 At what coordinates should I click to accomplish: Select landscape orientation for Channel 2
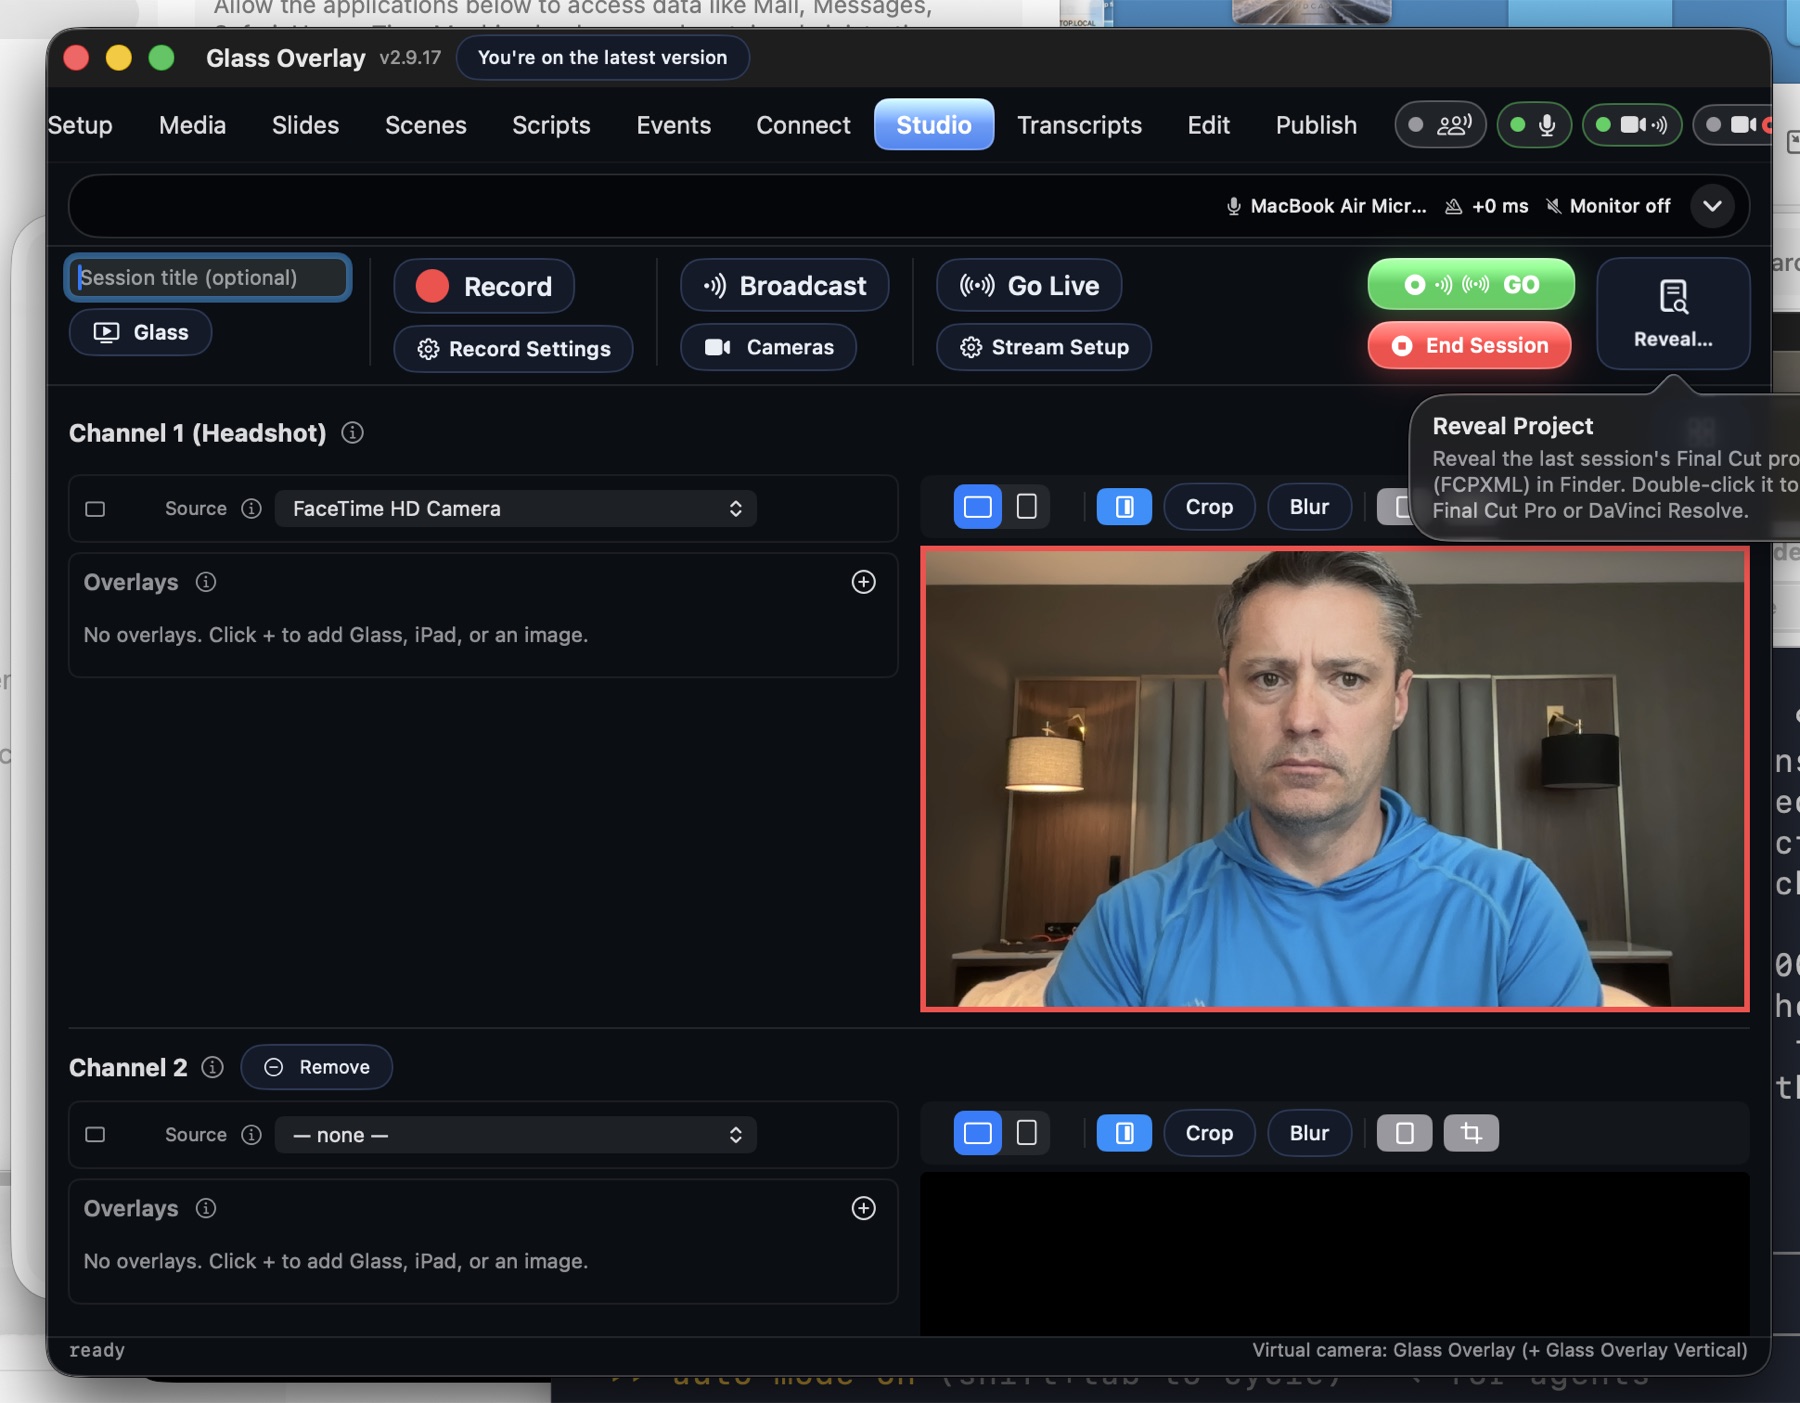coord(977,1133)
